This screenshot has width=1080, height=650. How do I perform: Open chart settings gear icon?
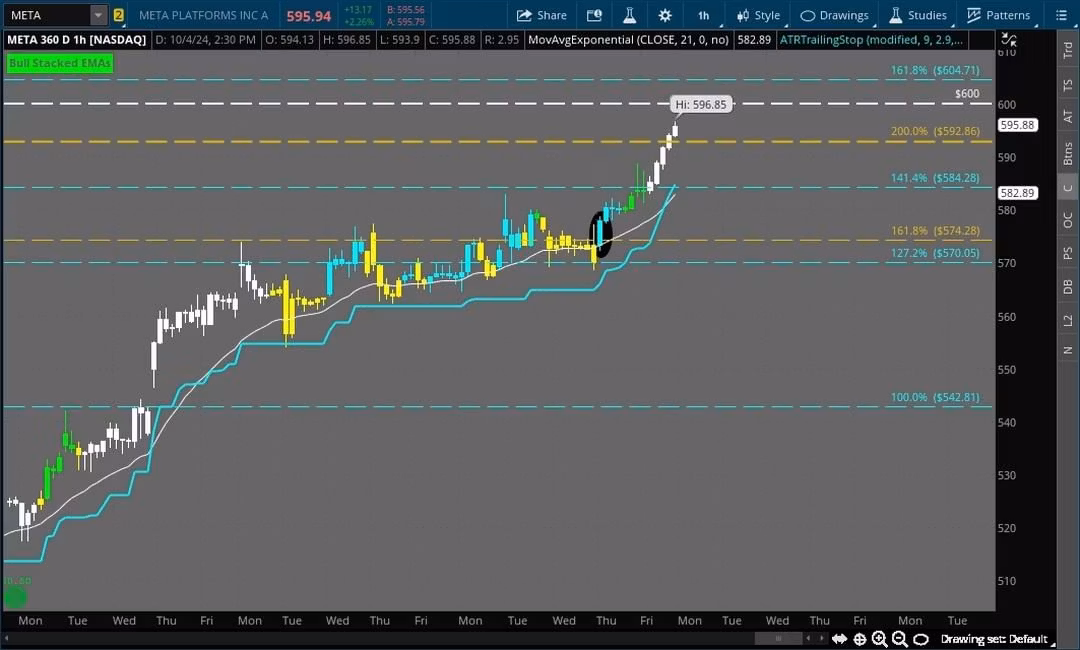coord(665,15)
